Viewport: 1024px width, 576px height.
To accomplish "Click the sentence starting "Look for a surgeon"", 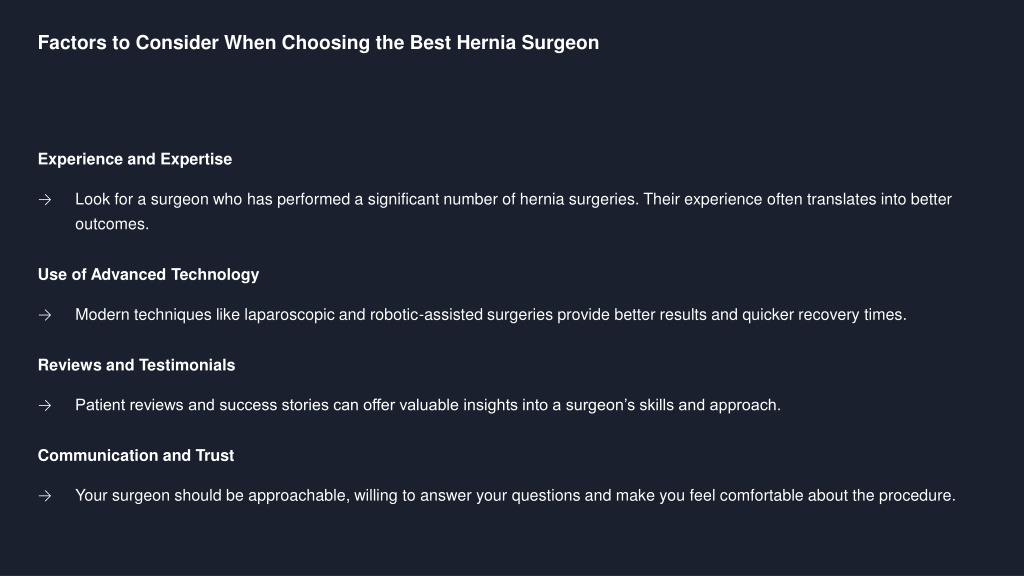I will point(513,212).
